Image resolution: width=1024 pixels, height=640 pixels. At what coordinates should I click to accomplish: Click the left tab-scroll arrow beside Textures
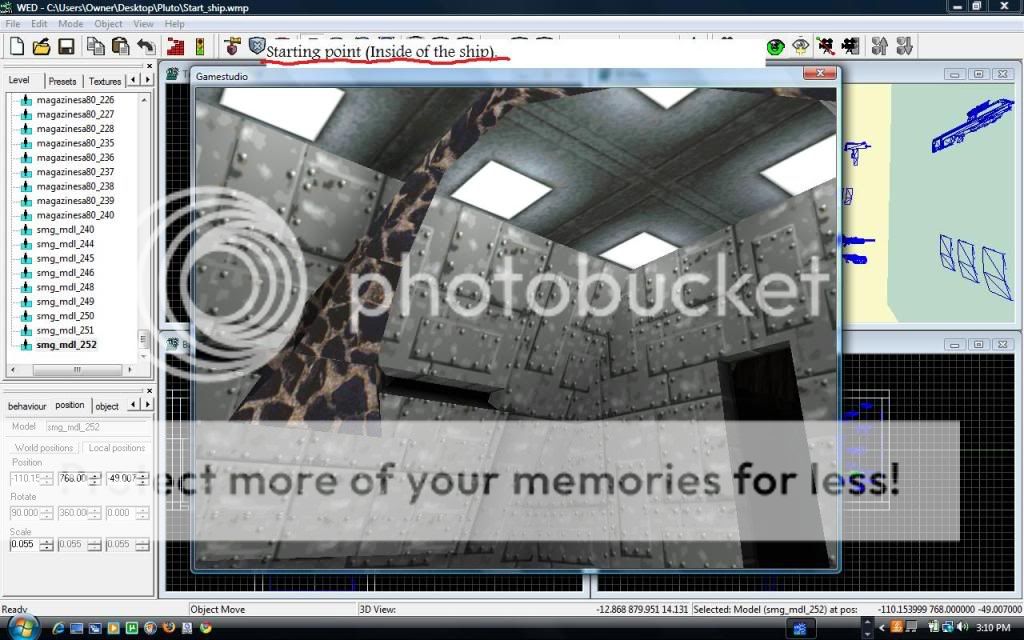coord(133,80)
